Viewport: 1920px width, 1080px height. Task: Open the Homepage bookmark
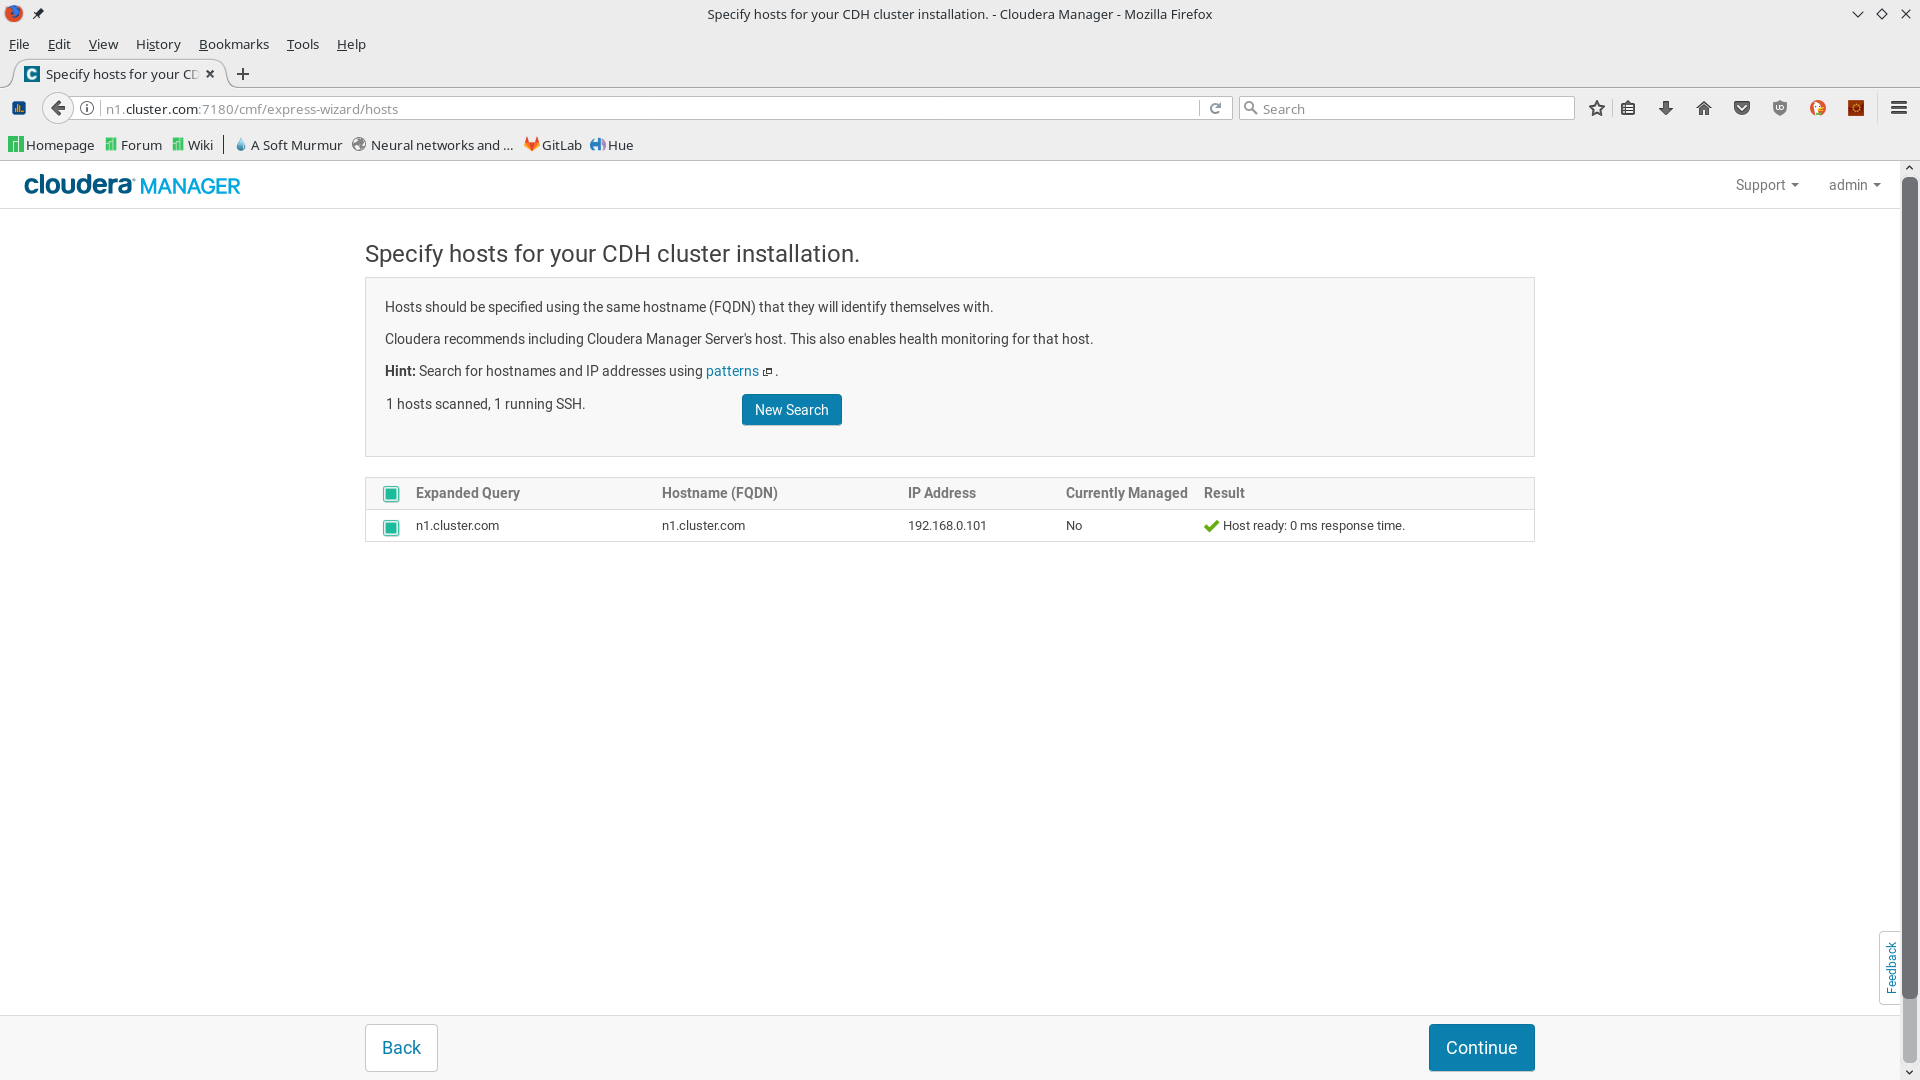coord(51,145)
